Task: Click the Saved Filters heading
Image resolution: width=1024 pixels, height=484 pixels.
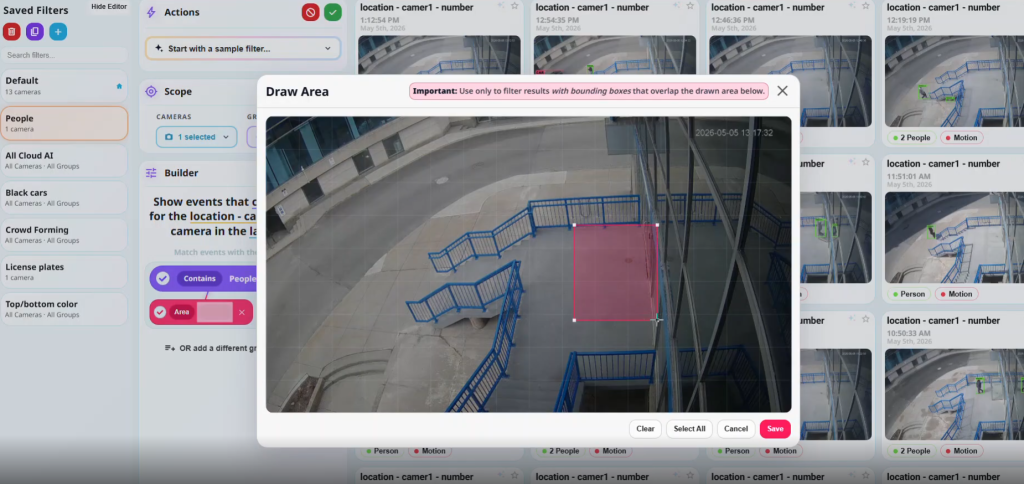Action: 36,10
